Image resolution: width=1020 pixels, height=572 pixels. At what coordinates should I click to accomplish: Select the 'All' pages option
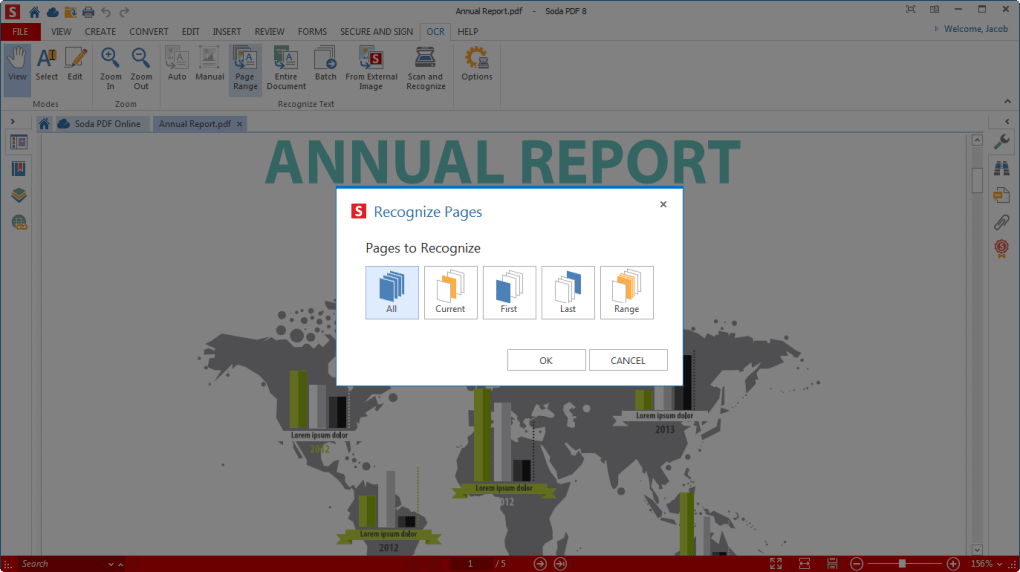click(392, 292)
